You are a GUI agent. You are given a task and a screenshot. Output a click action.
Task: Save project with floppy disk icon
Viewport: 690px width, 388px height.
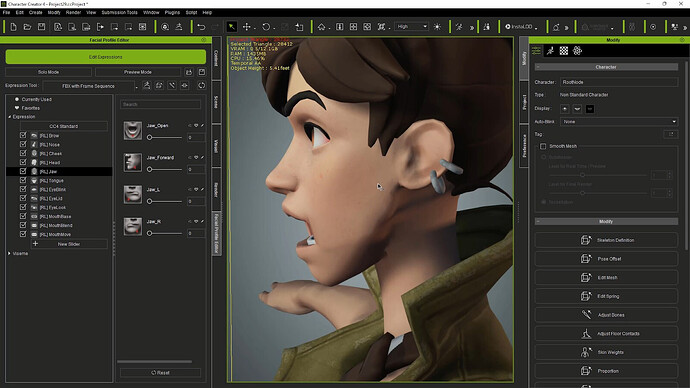41,27
